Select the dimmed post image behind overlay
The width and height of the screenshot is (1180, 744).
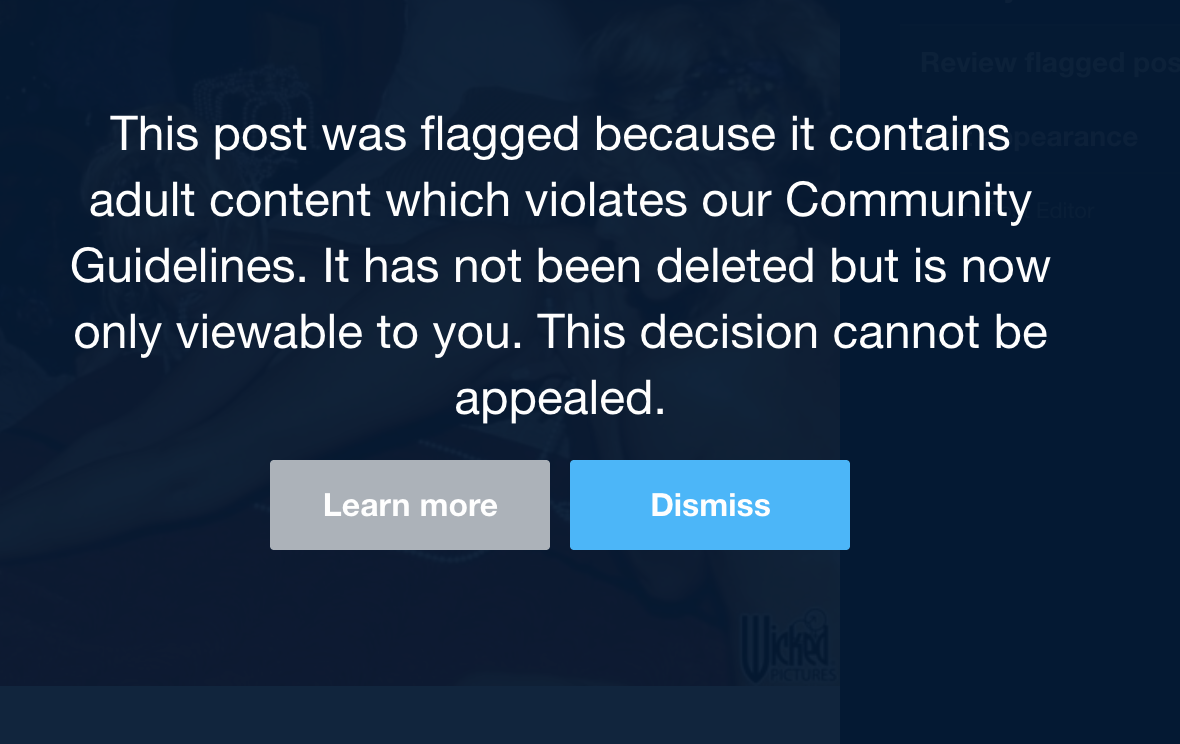419,342
